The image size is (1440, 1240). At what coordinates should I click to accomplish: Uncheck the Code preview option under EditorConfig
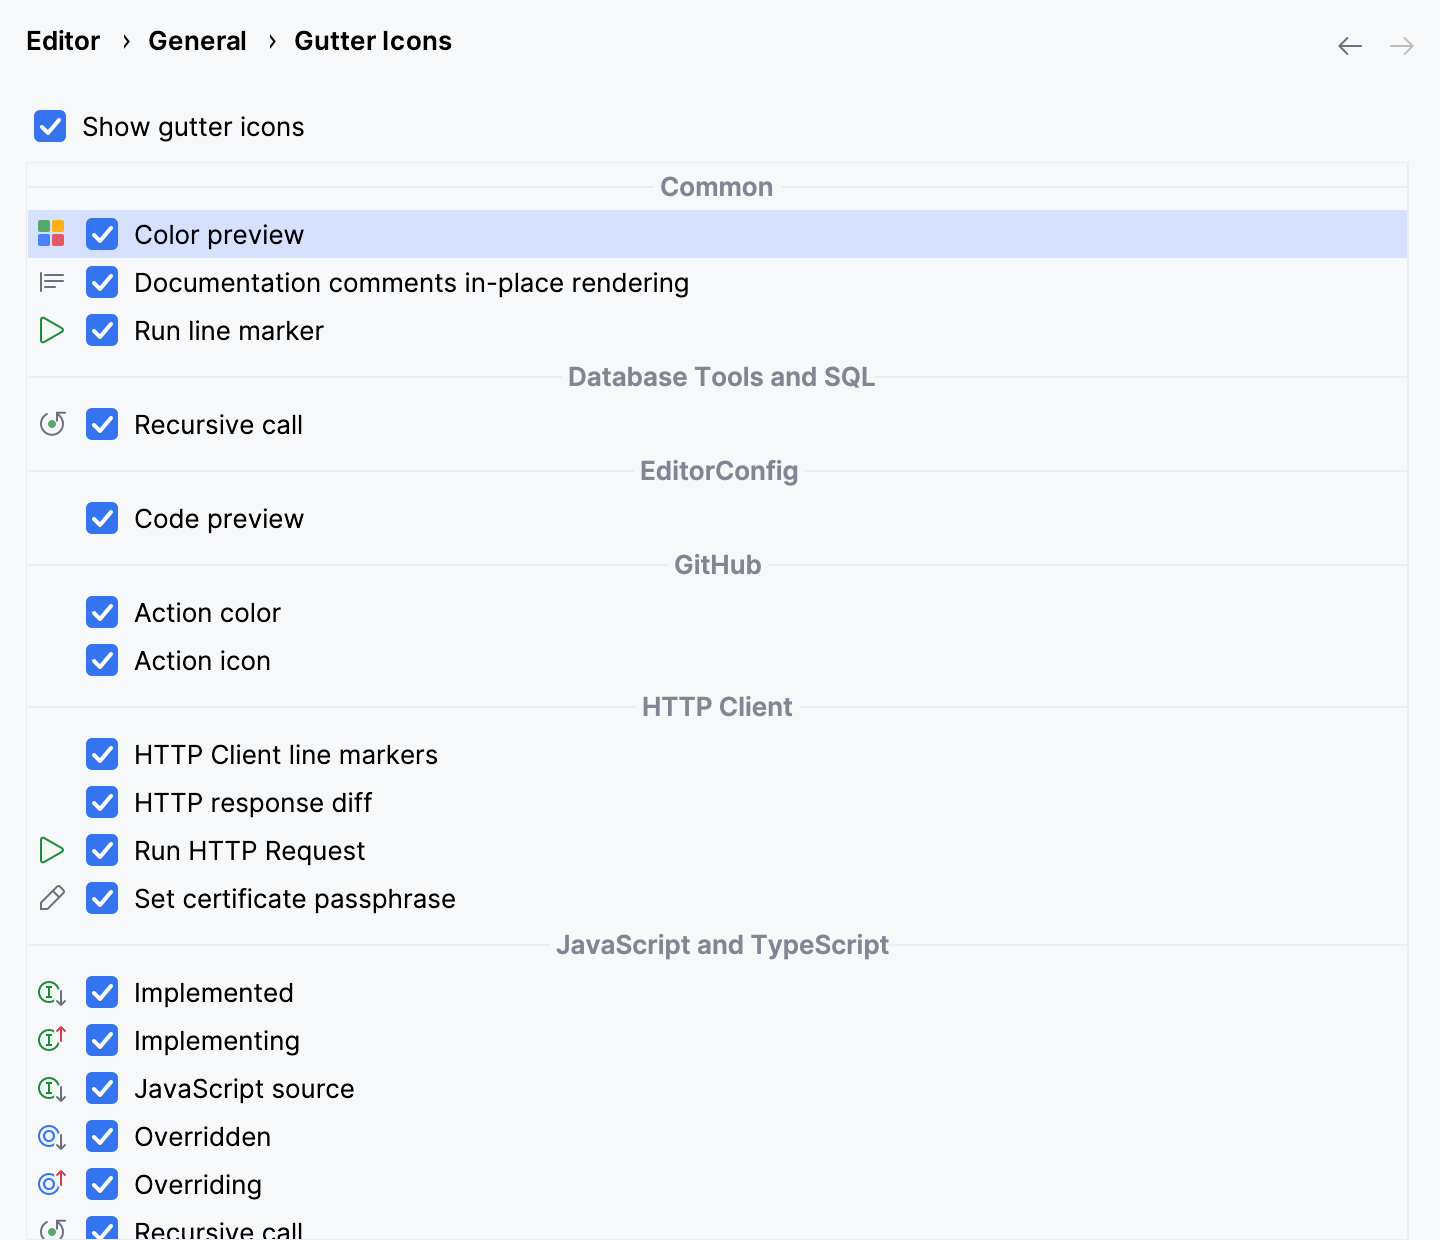[102, 518]
